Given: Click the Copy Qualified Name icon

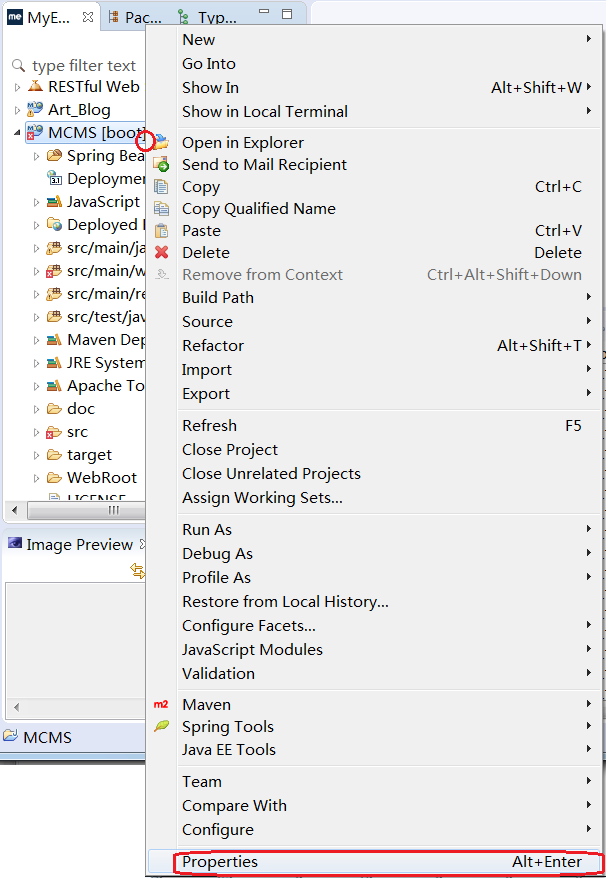Looking at the screenshot, I should 161,209.
